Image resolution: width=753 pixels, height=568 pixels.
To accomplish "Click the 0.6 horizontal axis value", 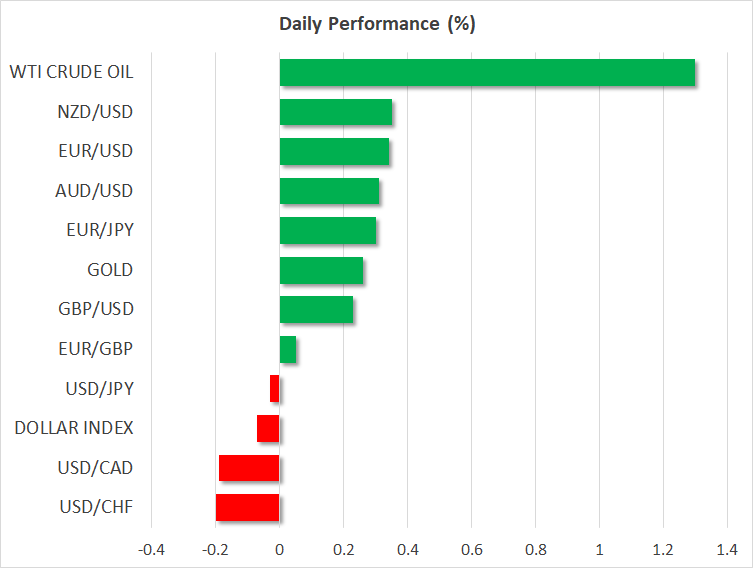I will tap(471, 549).
